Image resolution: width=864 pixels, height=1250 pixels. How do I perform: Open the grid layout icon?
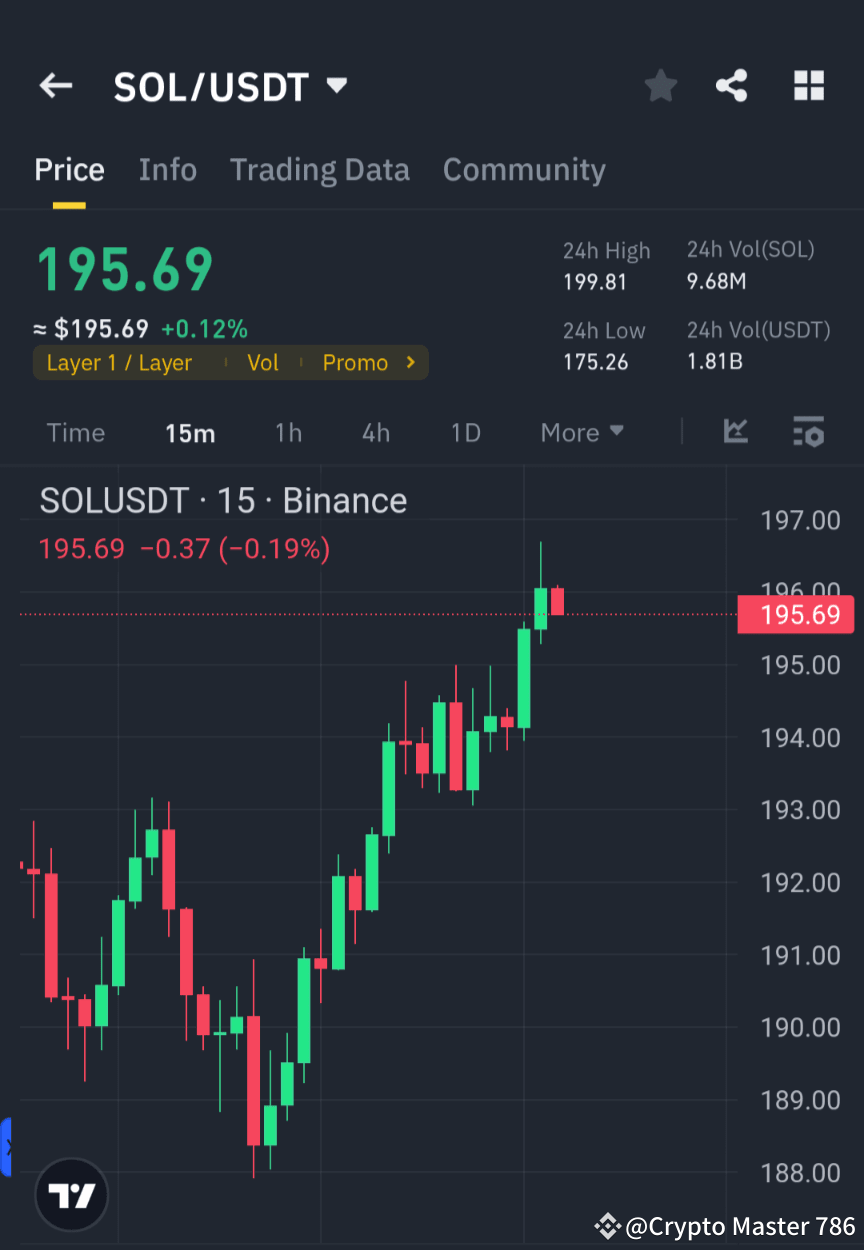pyautogui.click(x=808, y=86)
